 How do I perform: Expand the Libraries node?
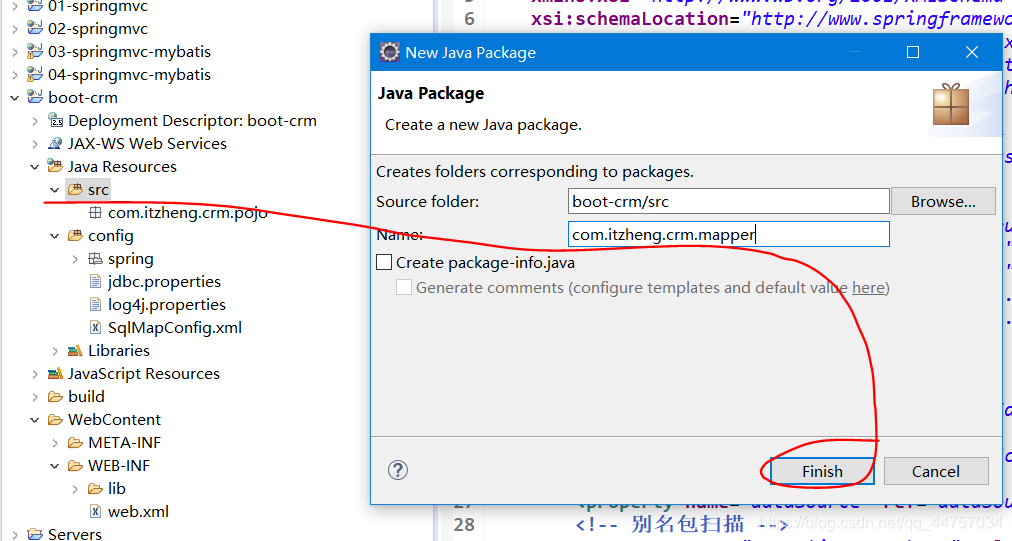coord(55,351)
